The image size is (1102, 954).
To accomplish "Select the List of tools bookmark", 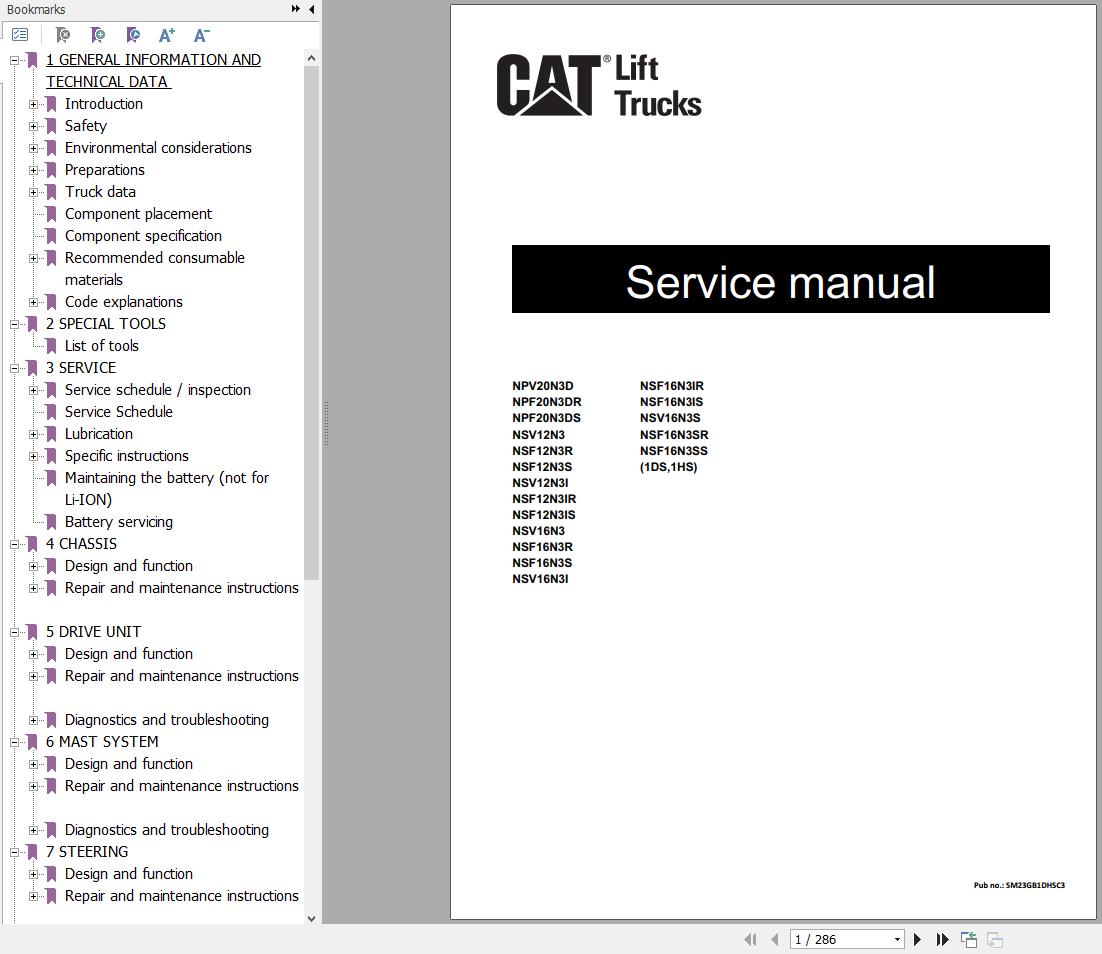I will tap(101, 345).
